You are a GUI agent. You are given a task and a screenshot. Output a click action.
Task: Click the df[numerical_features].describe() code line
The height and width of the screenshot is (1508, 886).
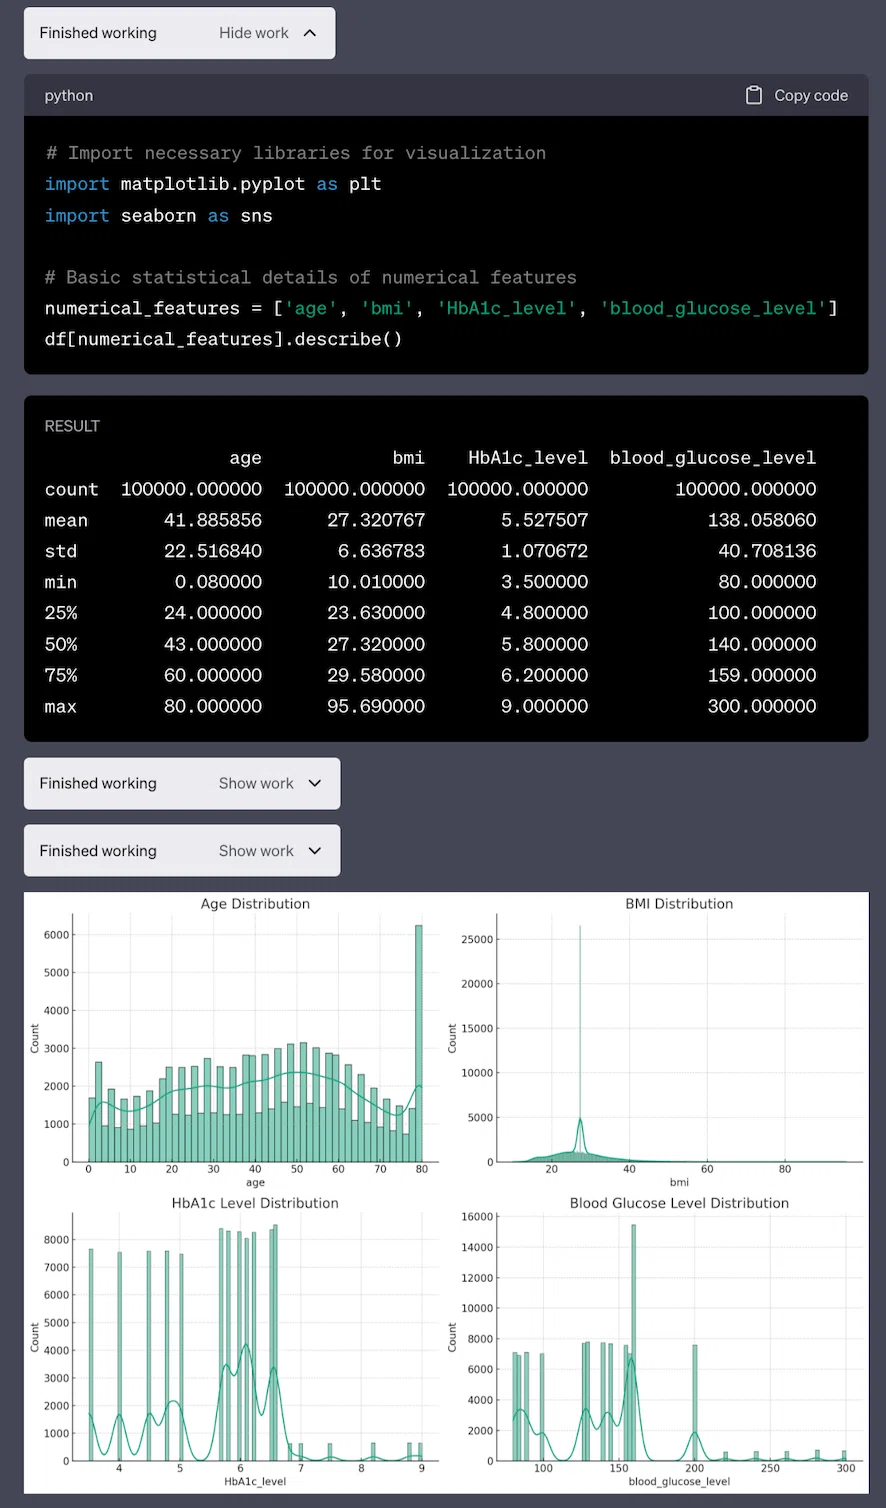pyautogui.click(x=223, y=339)
